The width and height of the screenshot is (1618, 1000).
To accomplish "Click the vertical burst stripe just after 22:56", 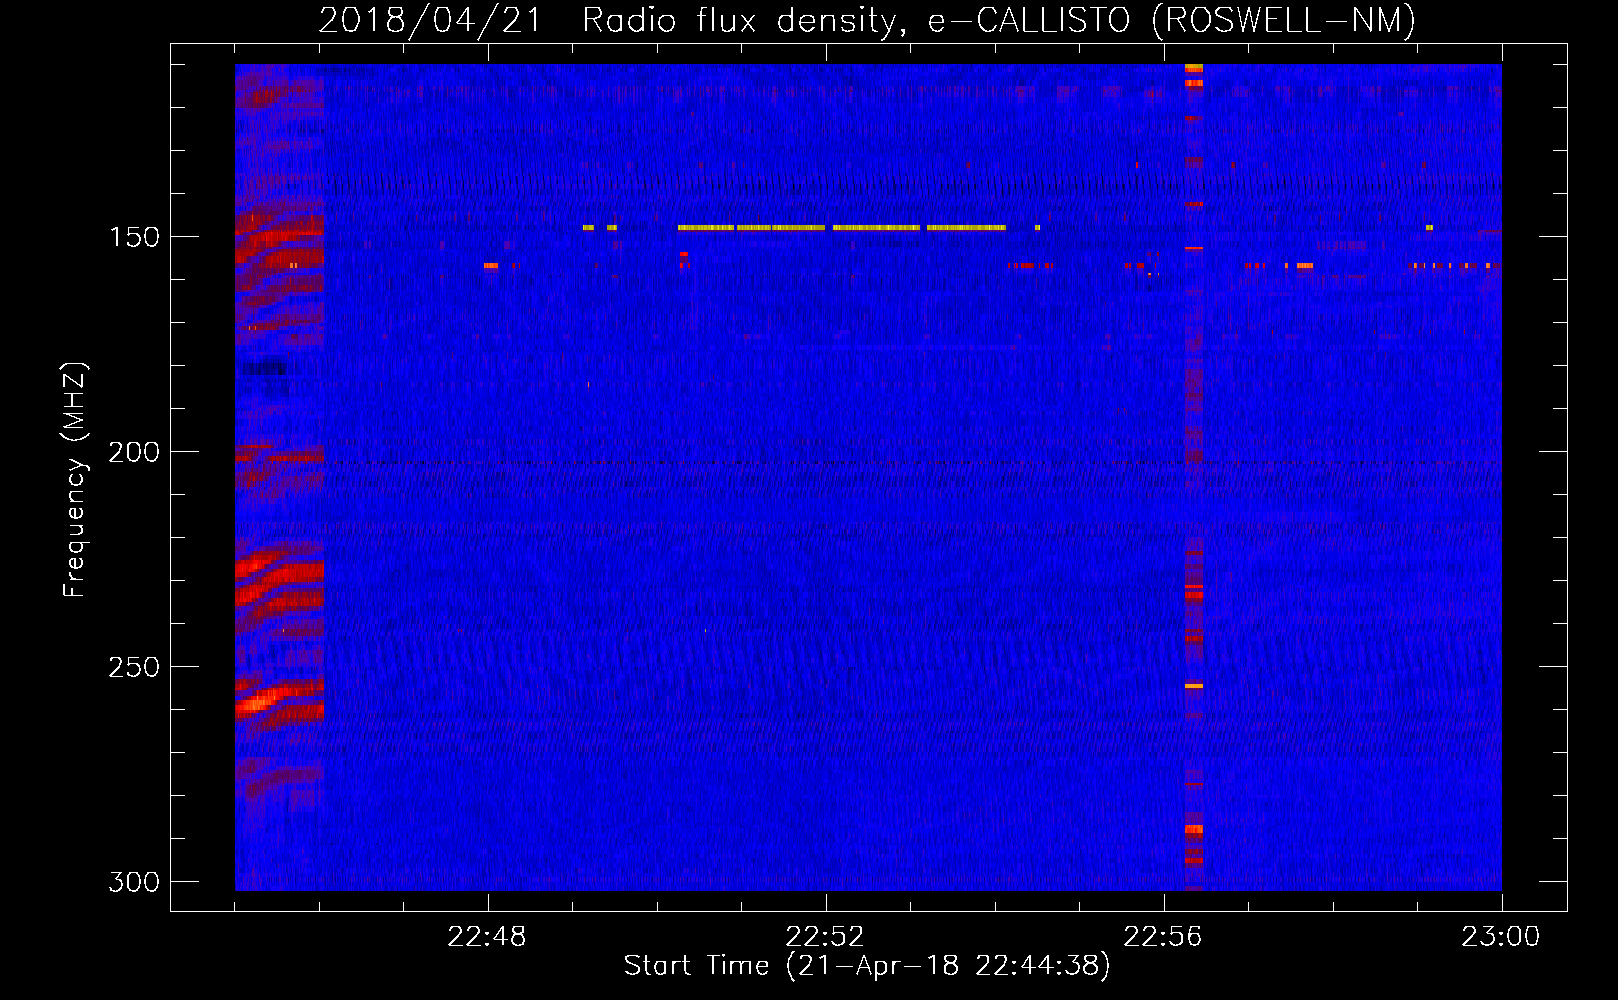I will [x=1194, y=477].
